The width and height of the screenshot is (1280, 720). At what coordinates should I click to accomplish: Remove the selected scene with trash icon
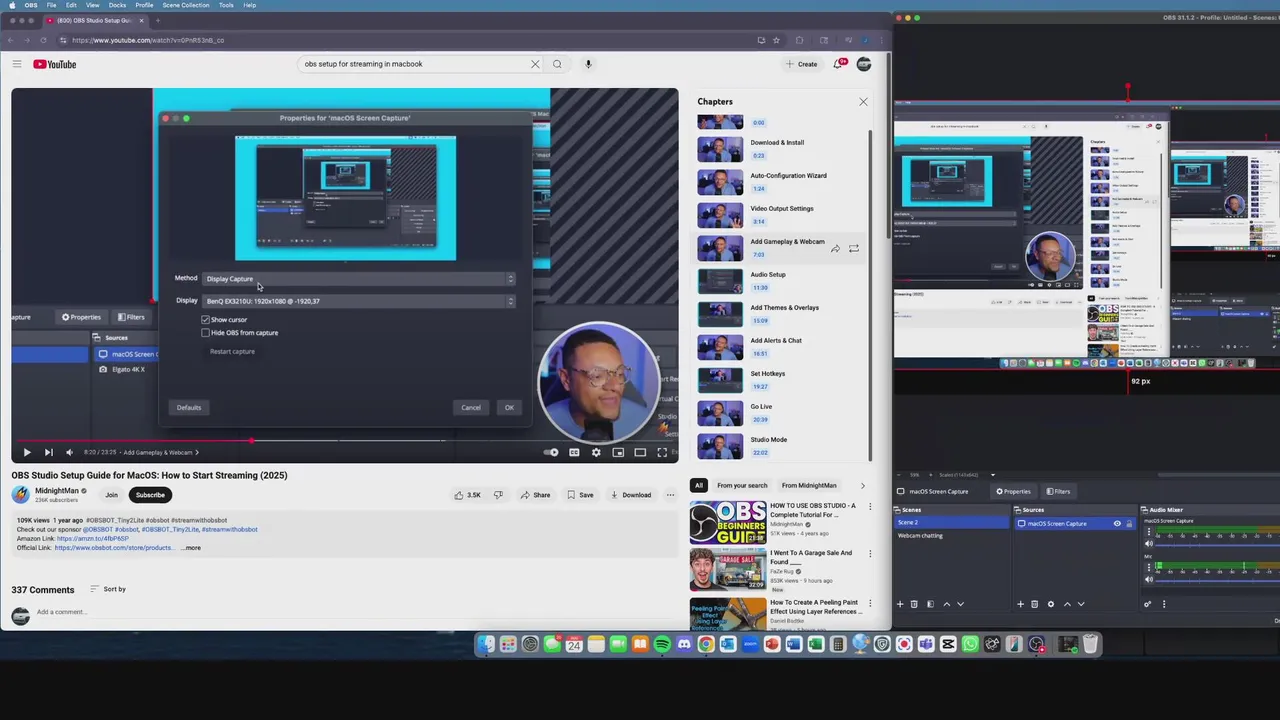click(916, 604)
